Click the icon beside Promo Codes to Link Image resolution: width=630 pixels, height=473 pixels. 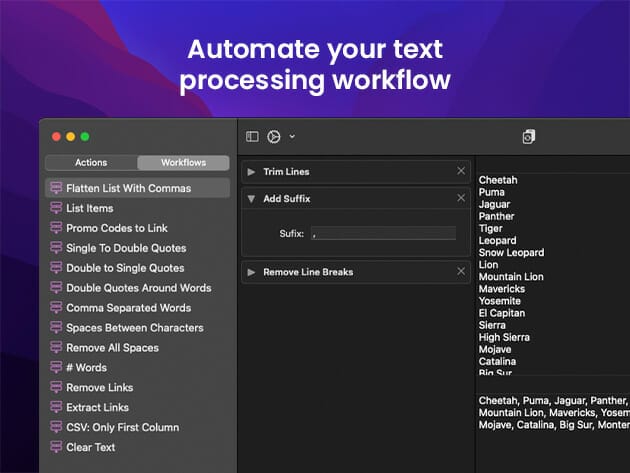(x=56, y=228)
